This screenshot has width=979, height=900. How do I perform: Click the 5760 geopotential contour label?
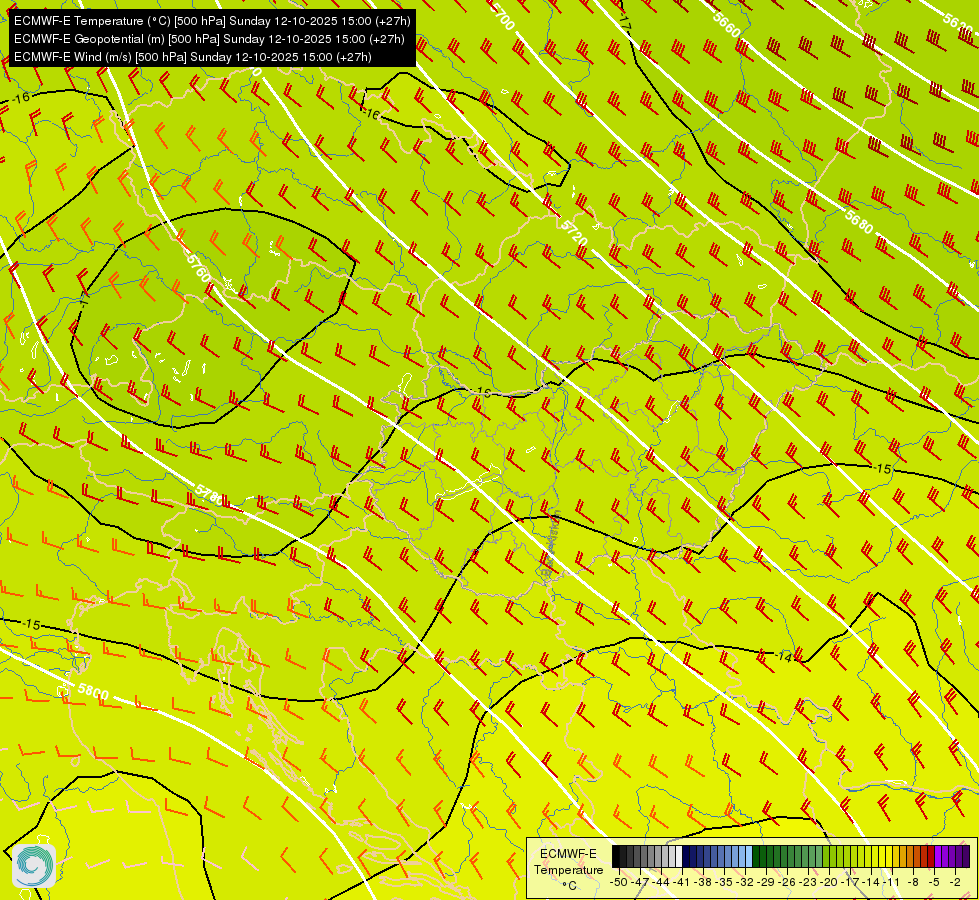coord(199,267)
